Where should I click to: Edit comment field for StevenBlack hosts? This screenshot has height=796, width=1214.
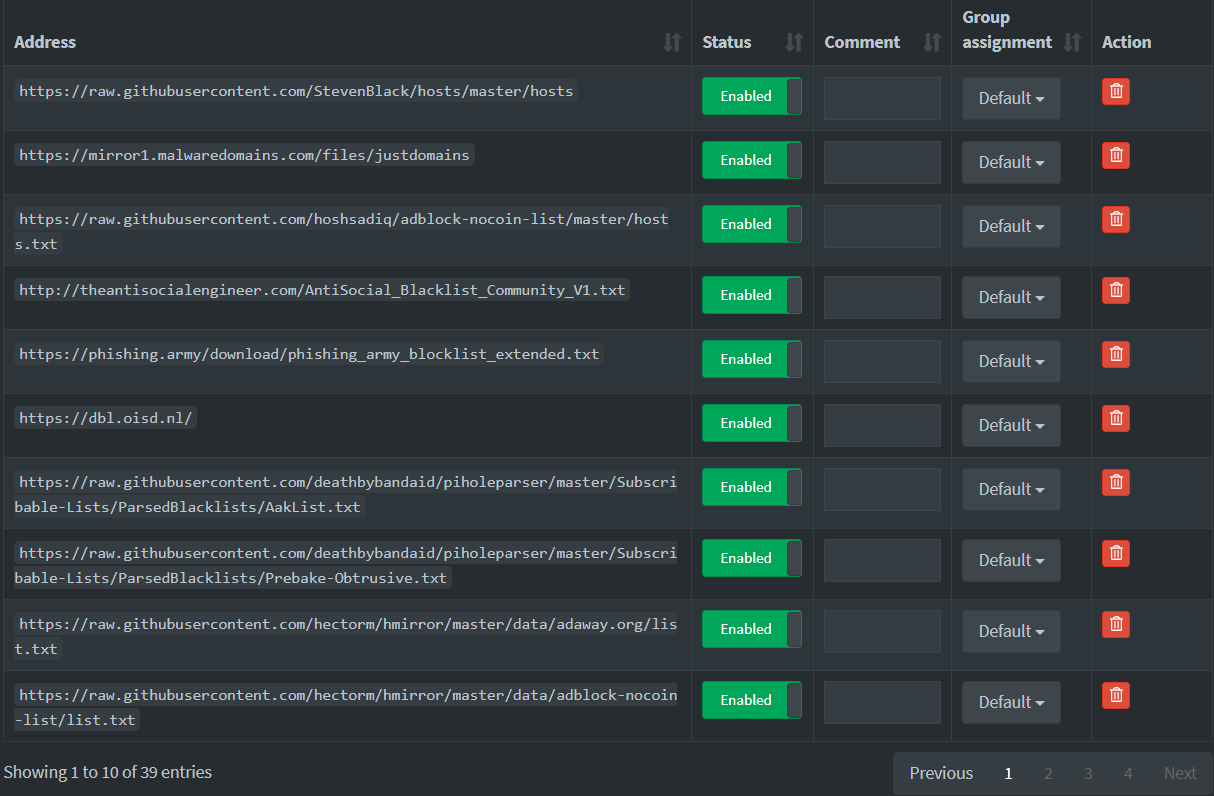pos(882,98)
